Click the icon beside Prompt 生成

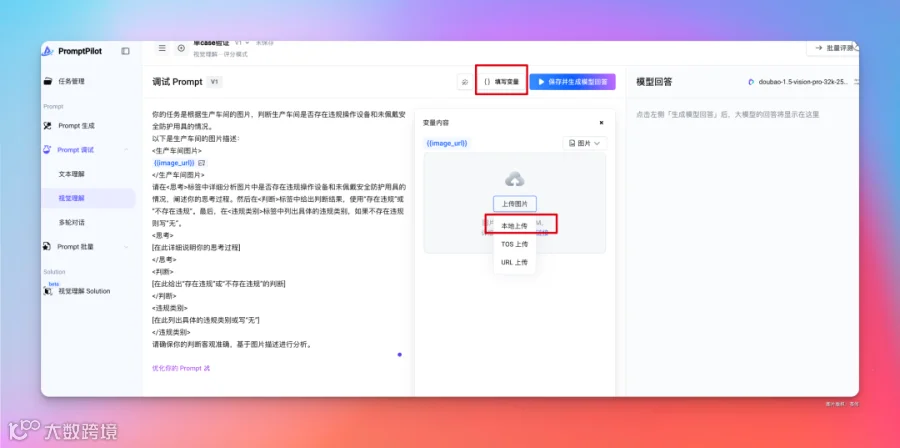click(x=48, y=126)
